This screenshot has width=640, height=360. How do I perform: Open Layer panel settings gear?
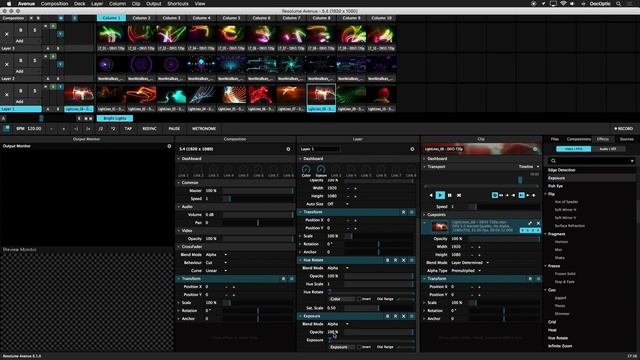[412, 149]
